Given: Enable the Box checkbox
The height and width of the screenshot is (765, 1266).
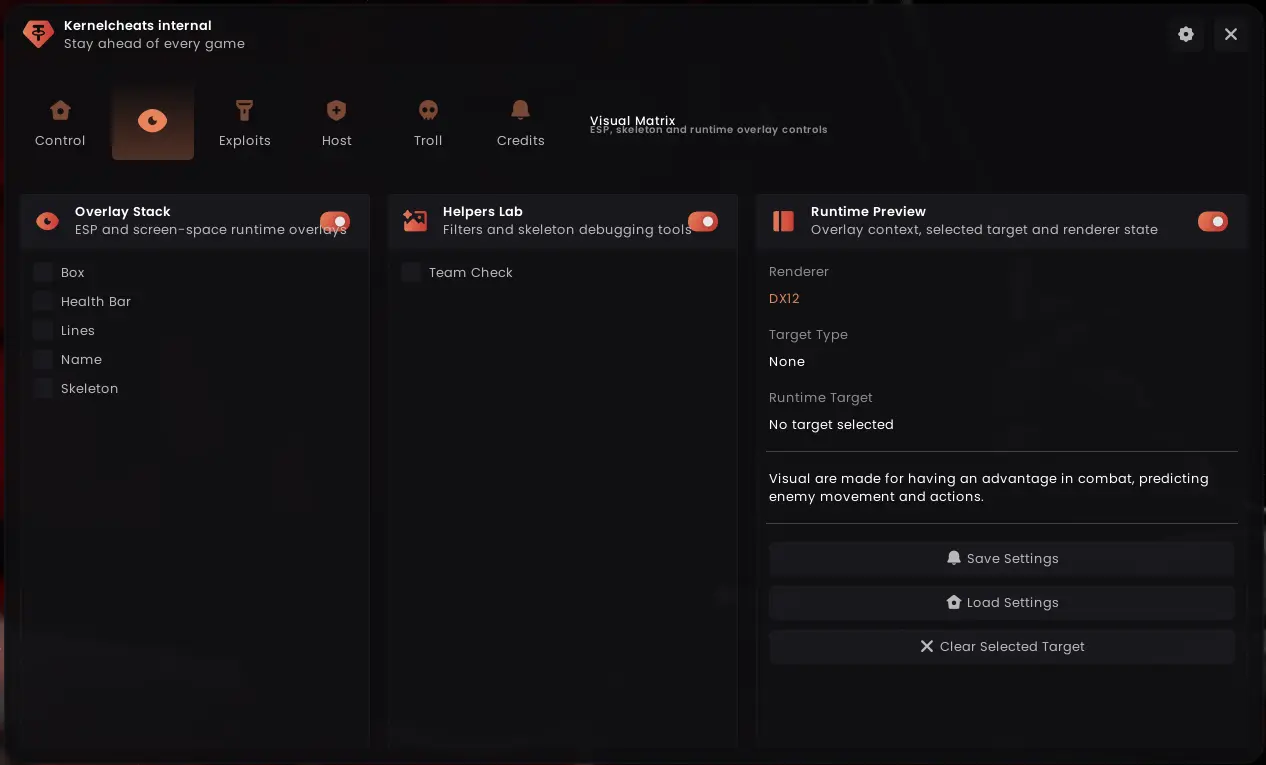Looking at the screenshot, I should (43, 272).
